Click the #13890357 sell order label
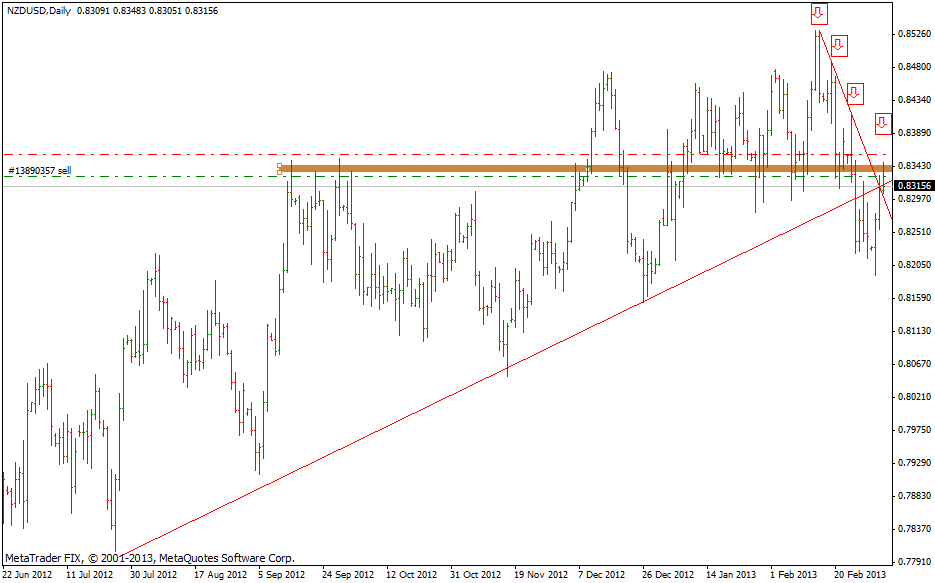Screen dimensions: 935x583 coord(40,171)
